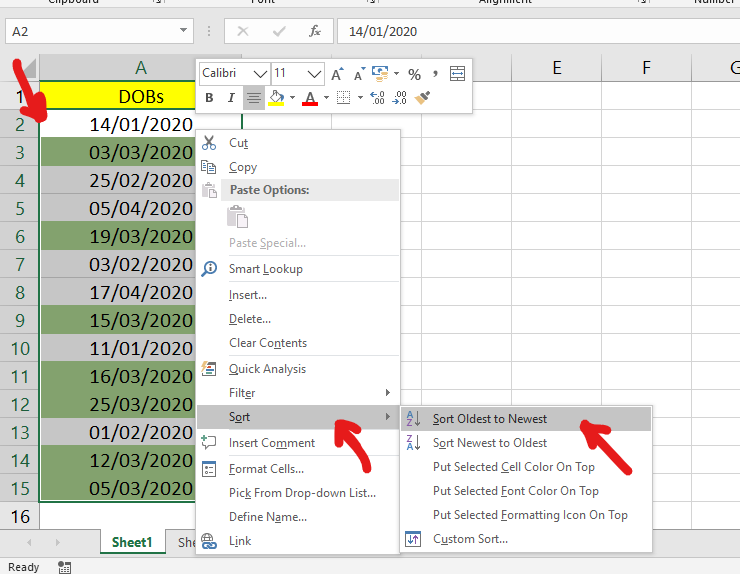
Task: Click the Smart Lookup magnifier icon
Action: (x=209, y=269)
